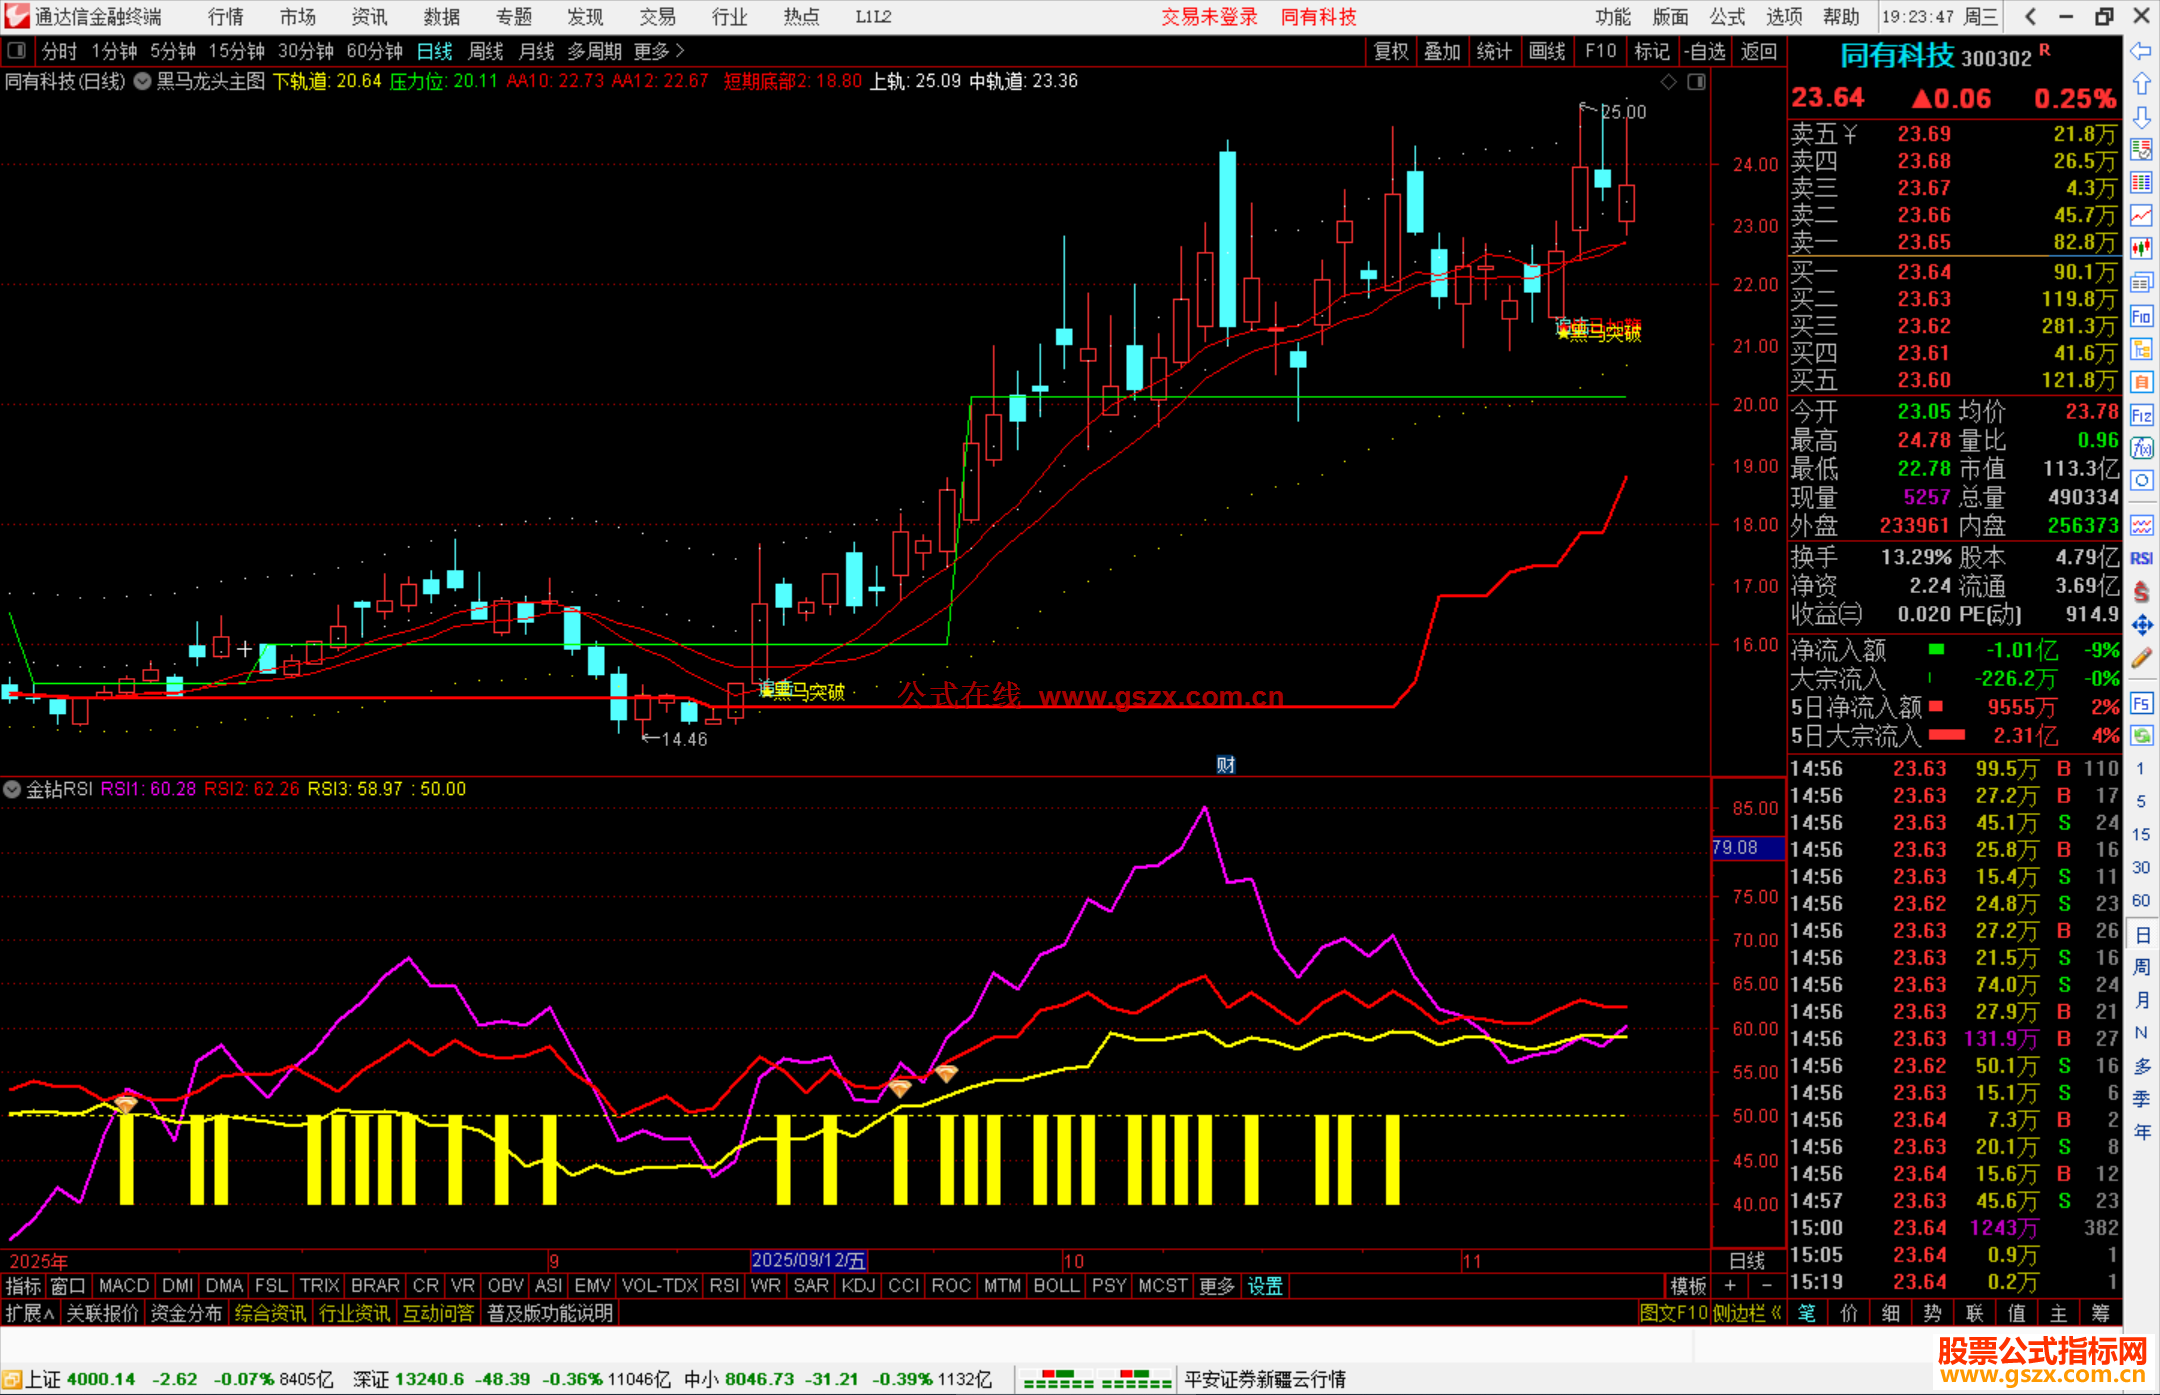Click the 79.08 RSI axis value marker

1746,848
